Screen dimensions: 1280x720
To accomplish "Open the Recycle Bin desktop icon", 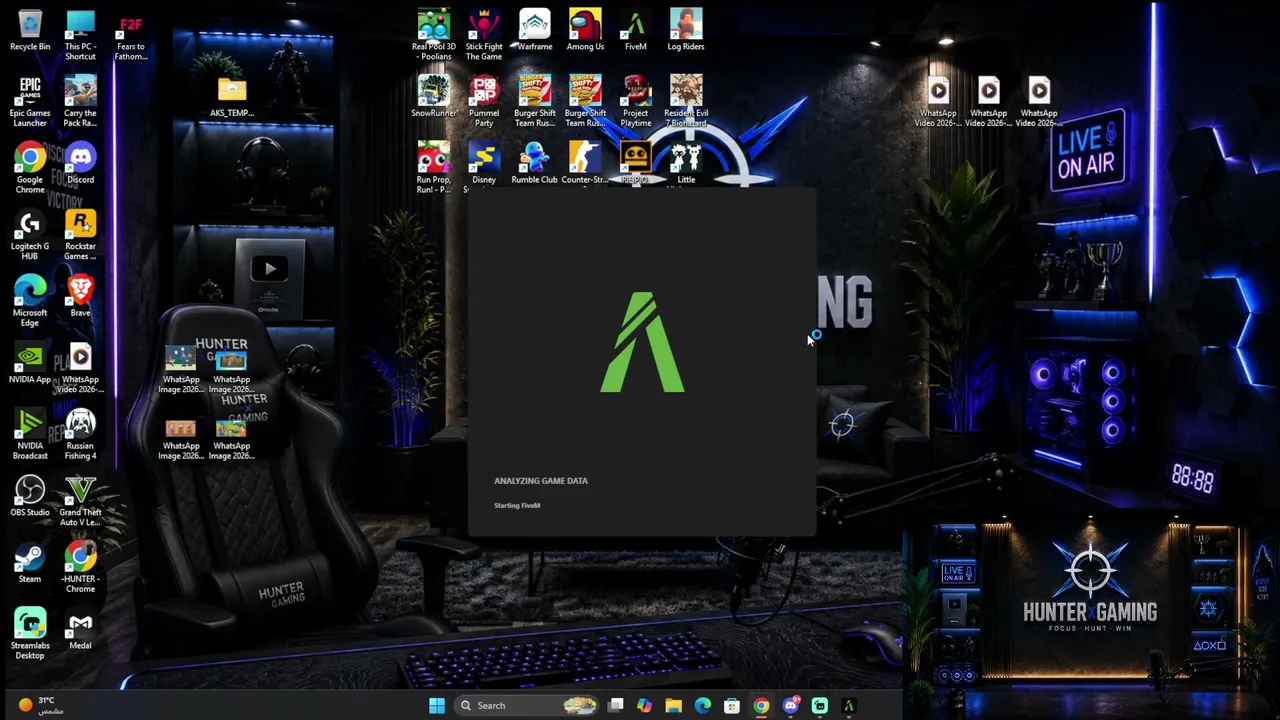I will [x=30, y=31].
